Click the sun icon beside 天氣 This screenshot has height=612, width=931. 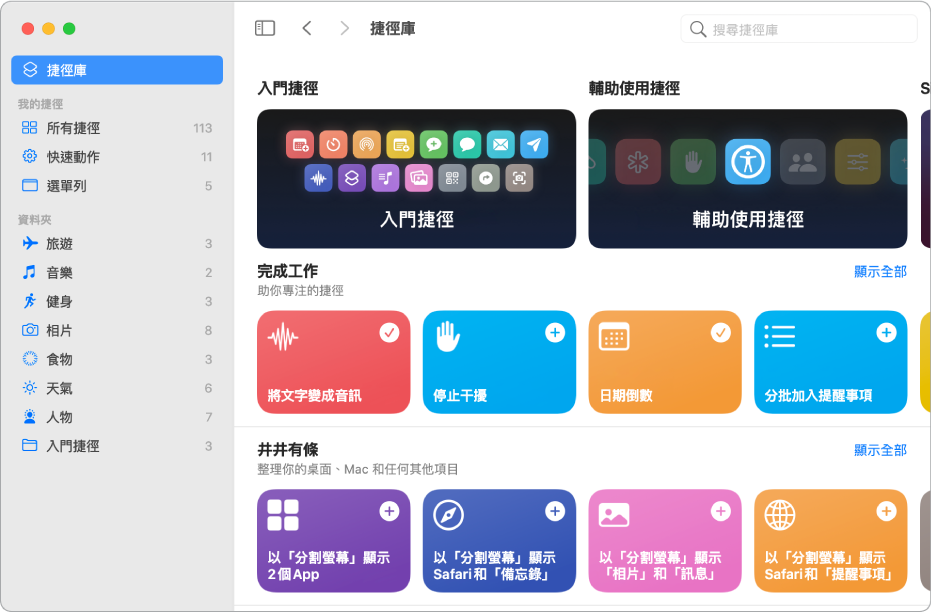click(30, 388)
